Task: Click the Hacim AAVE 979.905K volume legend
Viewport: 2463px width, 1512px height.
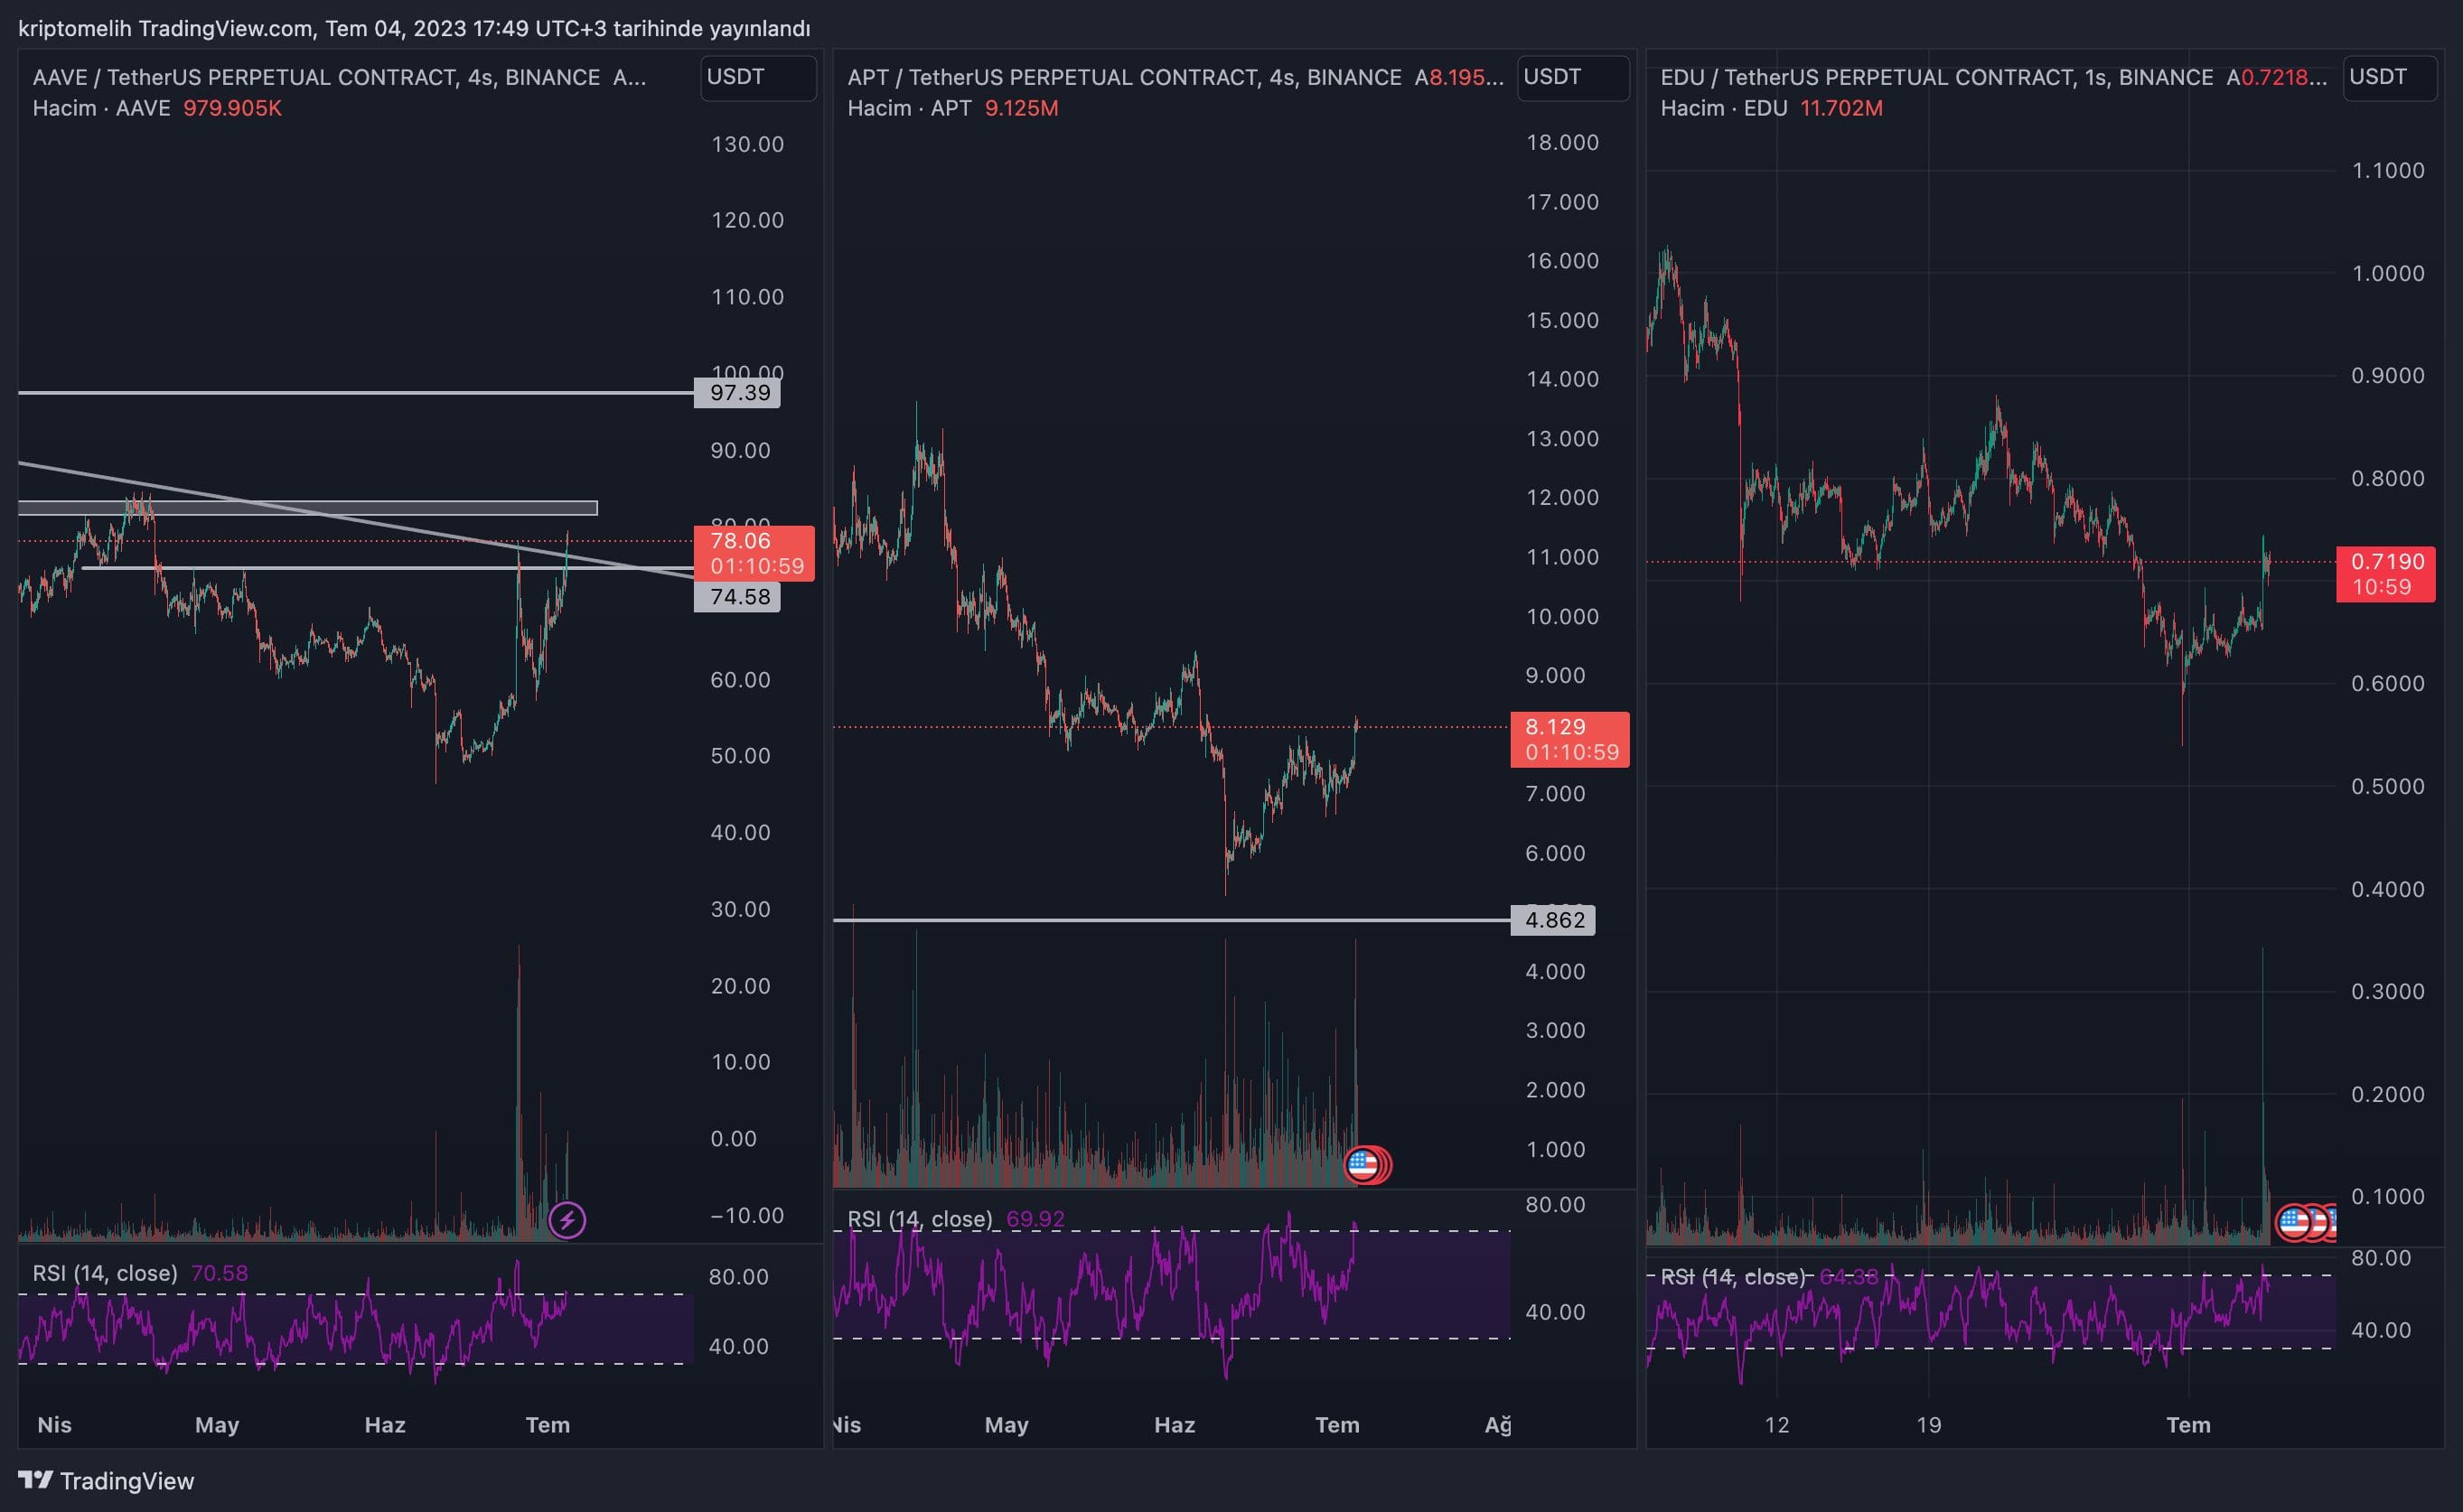Action: [157, 108]
